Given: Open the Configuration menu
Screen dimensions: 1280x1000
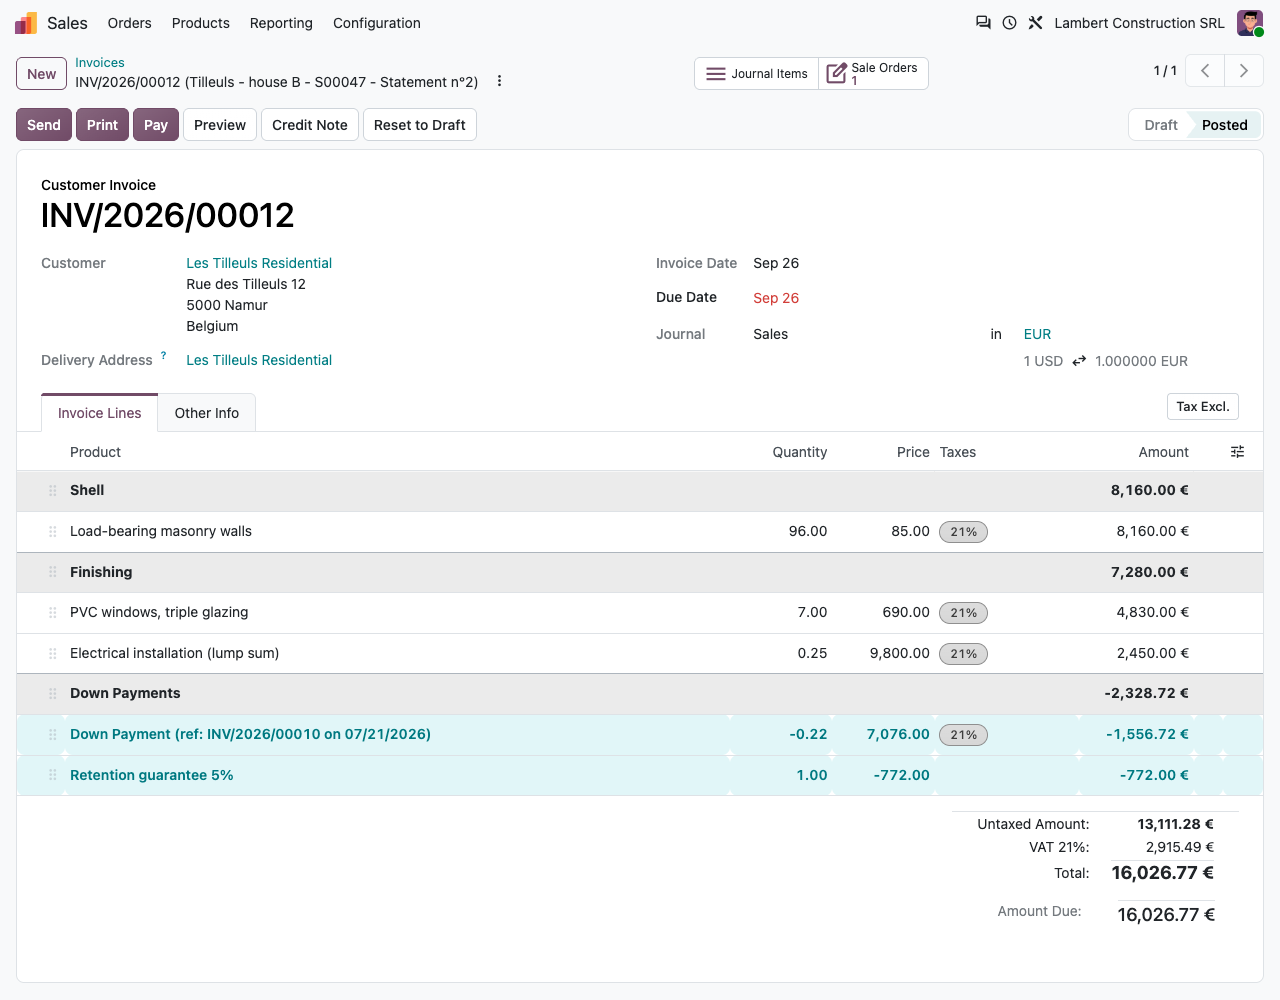Looking at the screenshot, I should point(376,23).
